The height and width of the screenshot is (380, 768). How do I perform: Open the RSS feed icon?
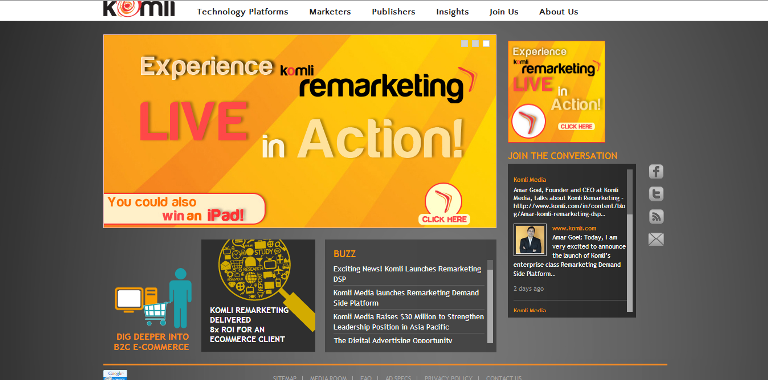click(656, 216)
